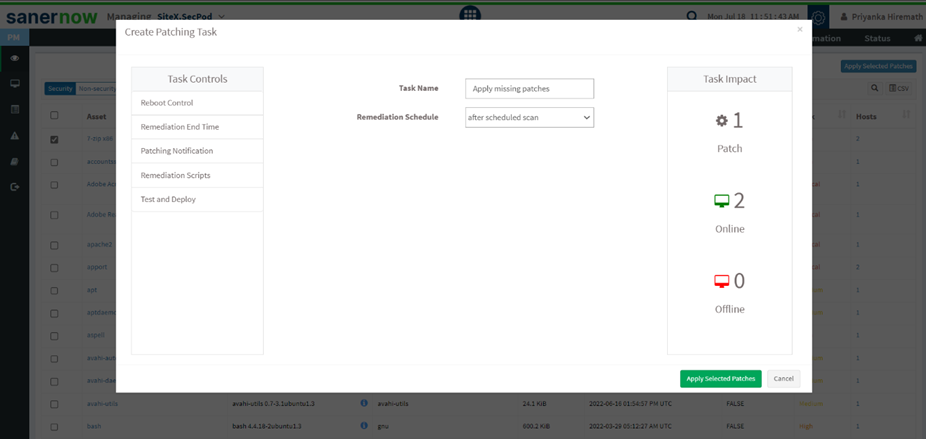The height and width of the screenshot is (439, 926).
Task: Click the PM module label
Action: click(x=14, y=38)
